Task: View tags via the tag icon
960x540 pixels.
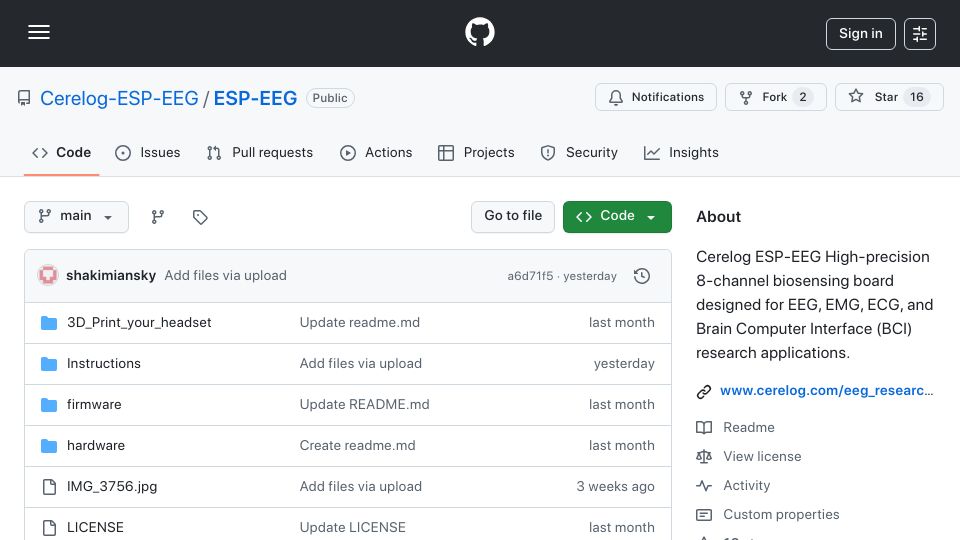Action: point(200,217)
